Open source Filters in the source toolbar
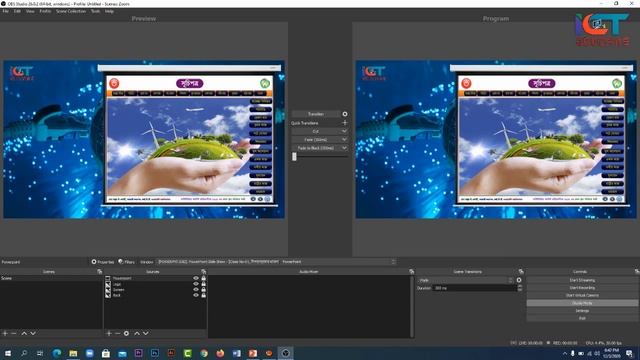640x360 pixels. pyautogui.click(x=127, y=262)
